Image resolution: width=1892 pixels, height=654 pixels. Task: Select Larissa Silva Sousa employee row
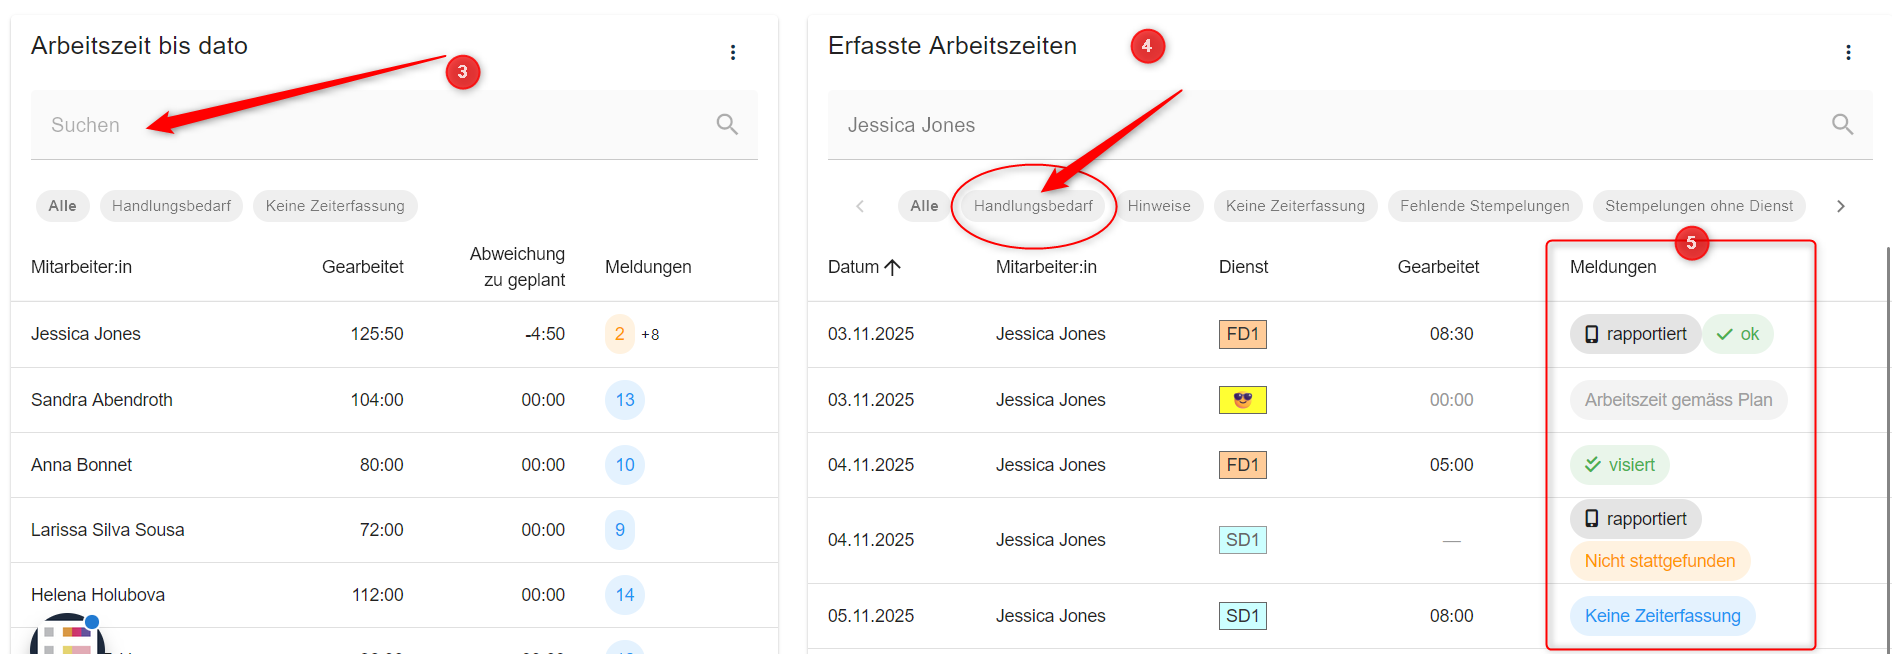(394, 530)
